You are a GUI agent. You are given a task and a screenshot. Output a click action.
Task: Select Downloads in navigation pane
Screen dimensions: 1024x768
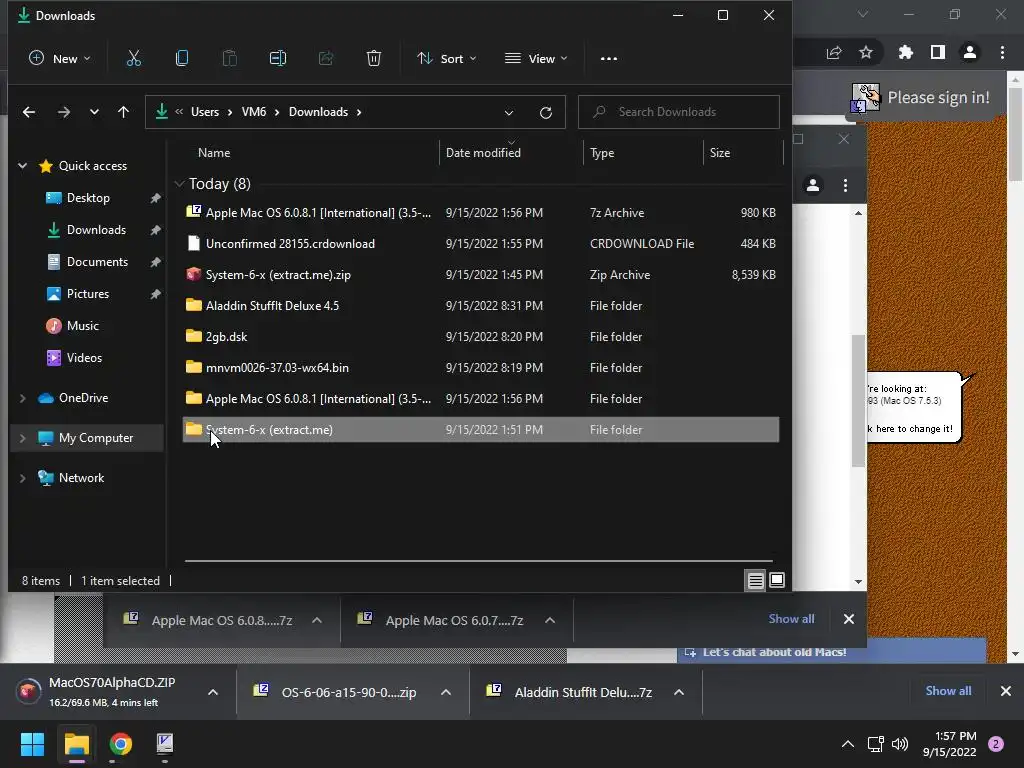click(x=96, y=230)
